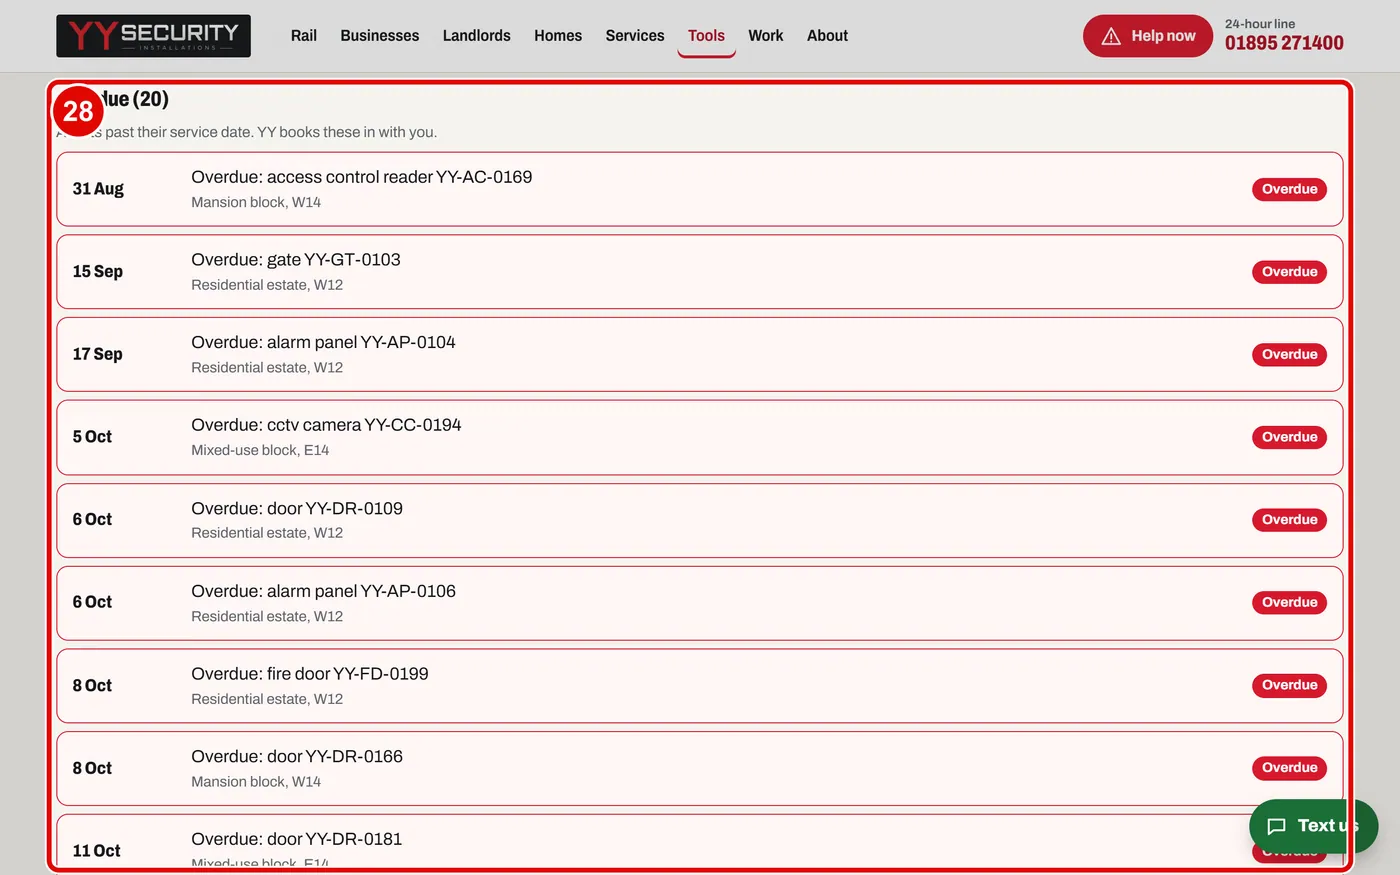Open the About page
The height and width of the screenshot is (875, 1400).
coord(827,36)
